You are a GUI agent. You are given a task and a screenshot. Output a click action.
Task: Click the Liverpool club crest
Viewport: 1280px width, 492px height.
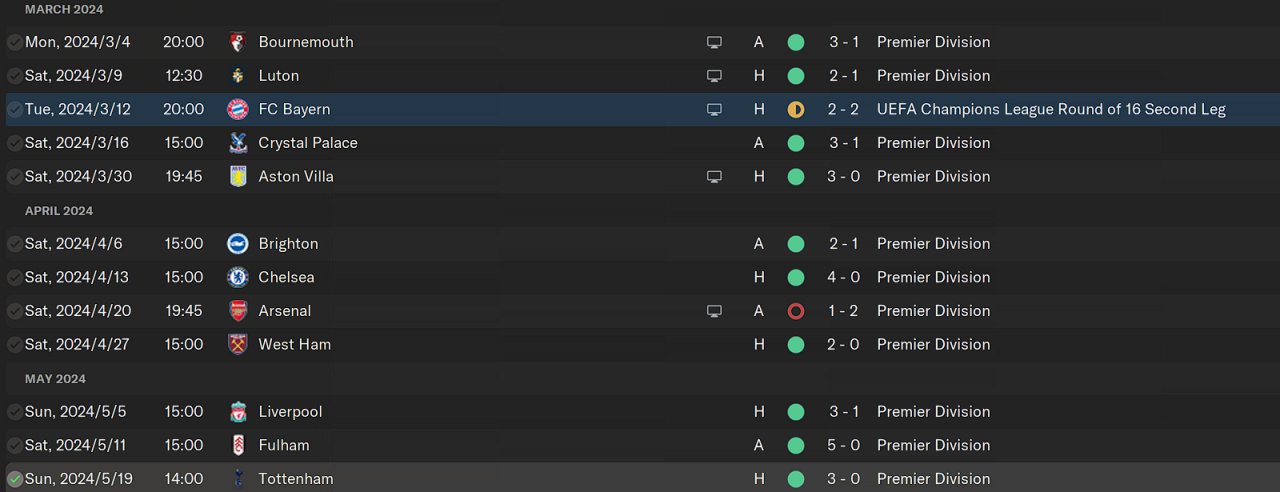click(x=237, y=412)
